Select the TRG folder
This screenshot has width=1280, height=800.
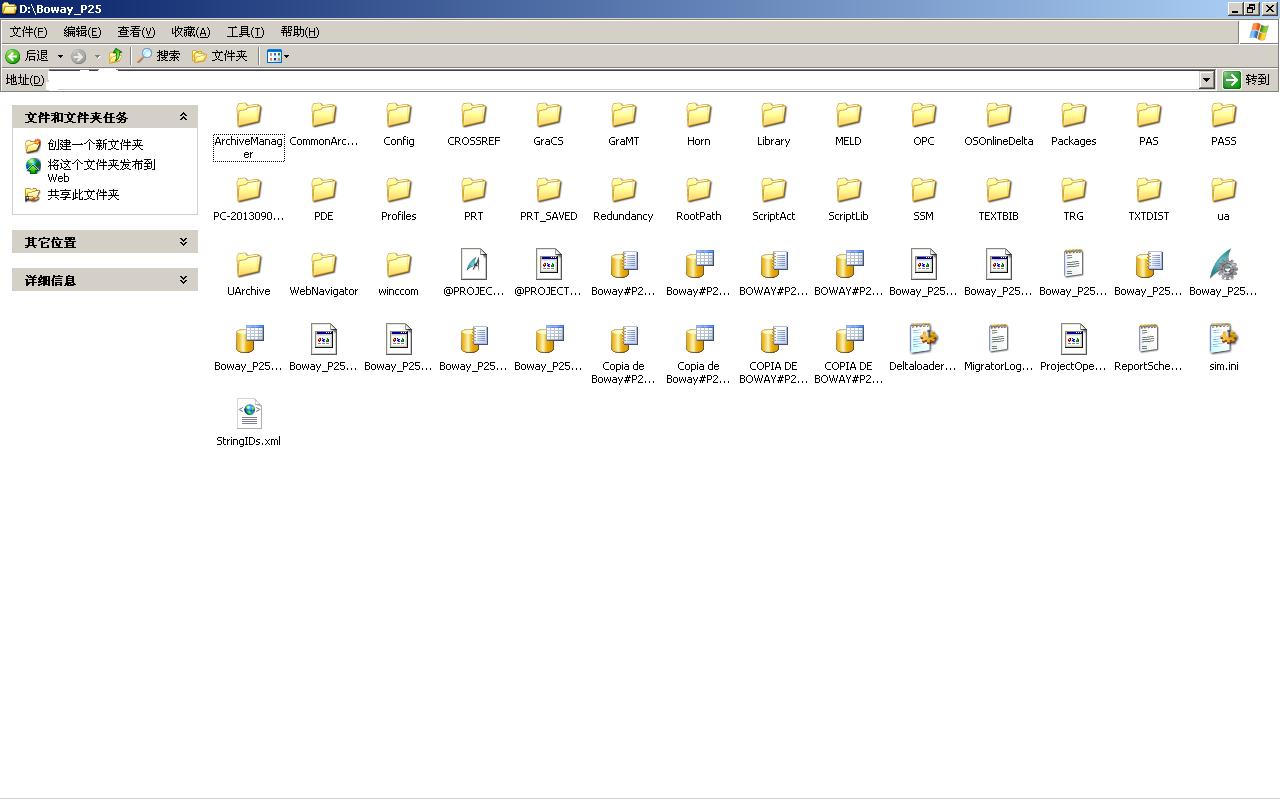pos(1074,200)
